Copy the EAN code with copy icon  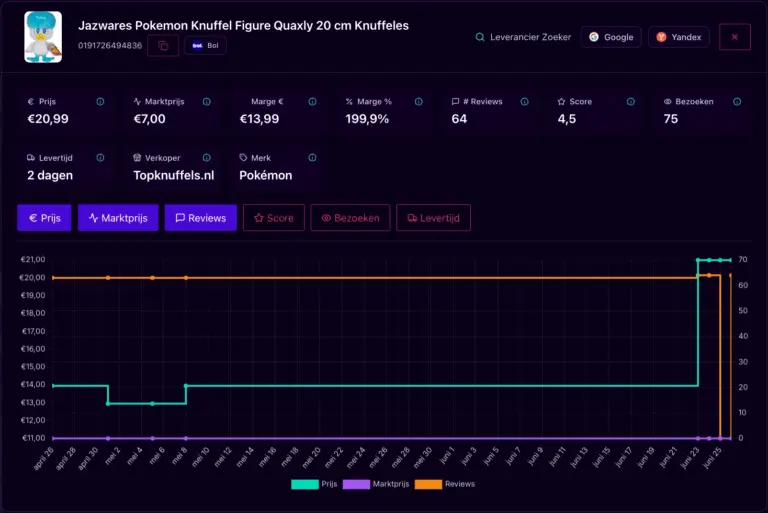point(163,46)
